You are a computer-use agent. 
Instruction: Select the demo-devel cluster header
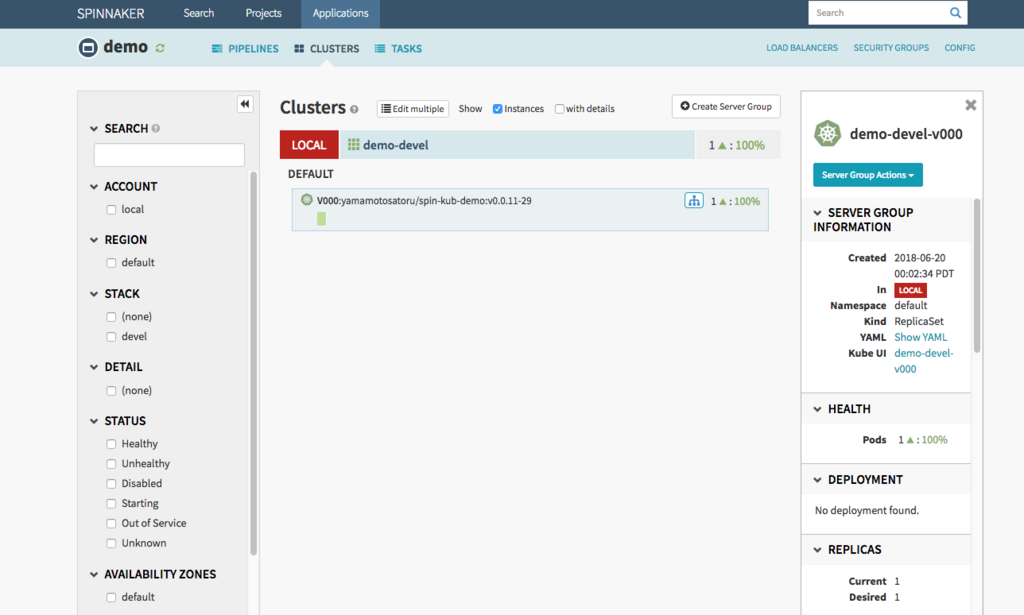coord(517,145)
